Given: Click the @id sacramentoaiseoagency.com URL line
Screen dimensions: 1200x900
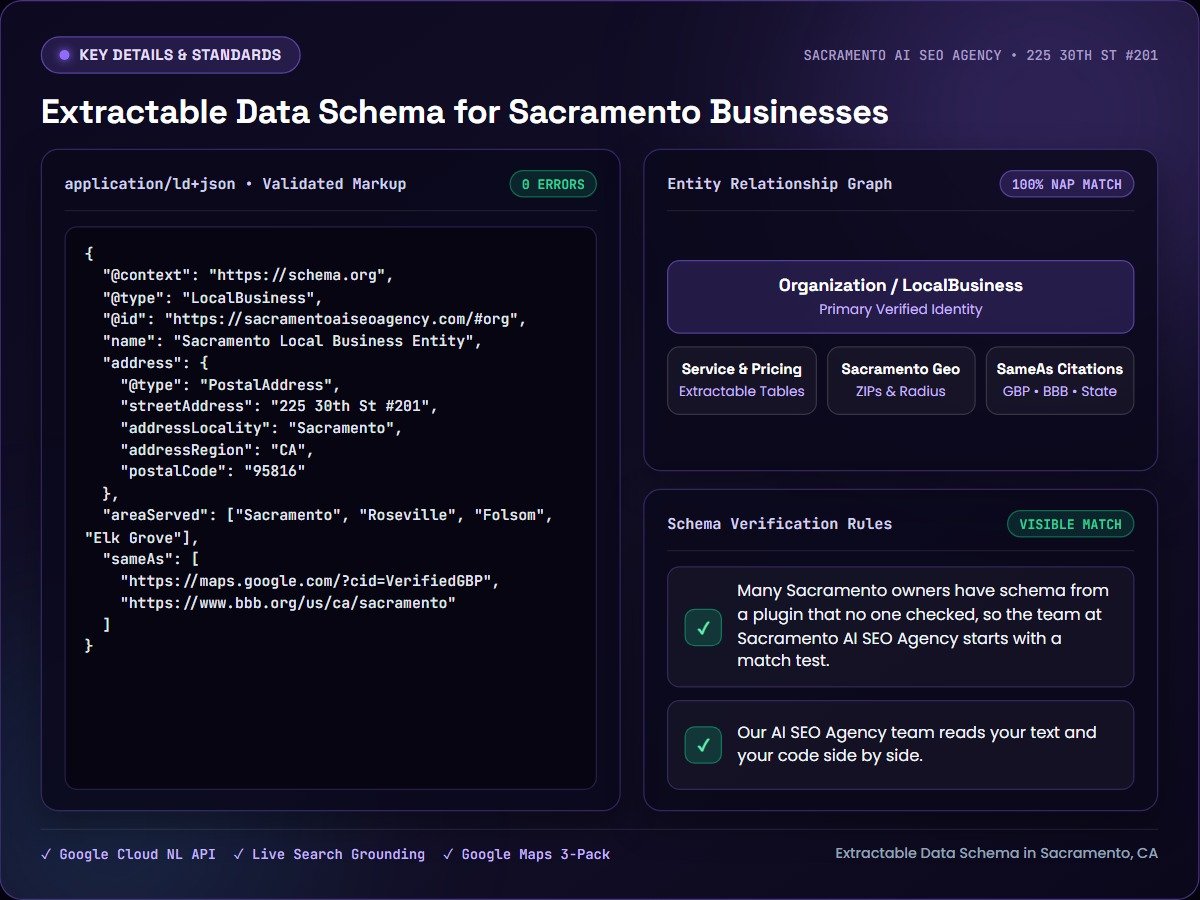Looking at the screenshot, I should (x=314, y=319).
